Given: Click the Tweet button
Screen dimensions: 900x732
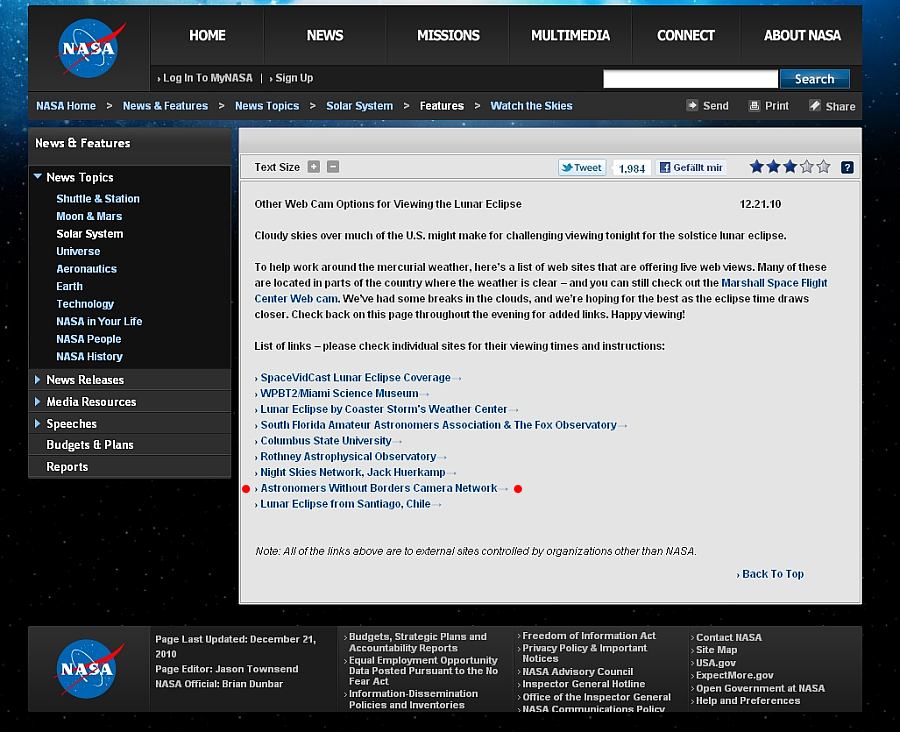Looking at the screenshot, I should coord(582,168).
